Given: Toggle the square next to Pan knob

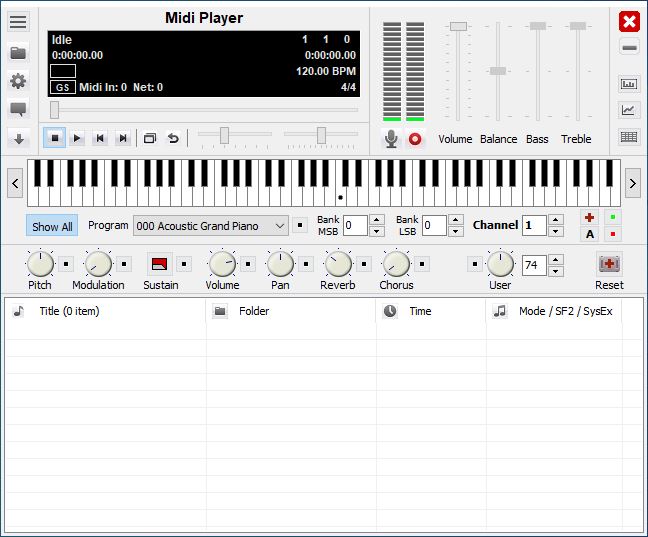Looking at the screenshot, I should coord(306,264).
